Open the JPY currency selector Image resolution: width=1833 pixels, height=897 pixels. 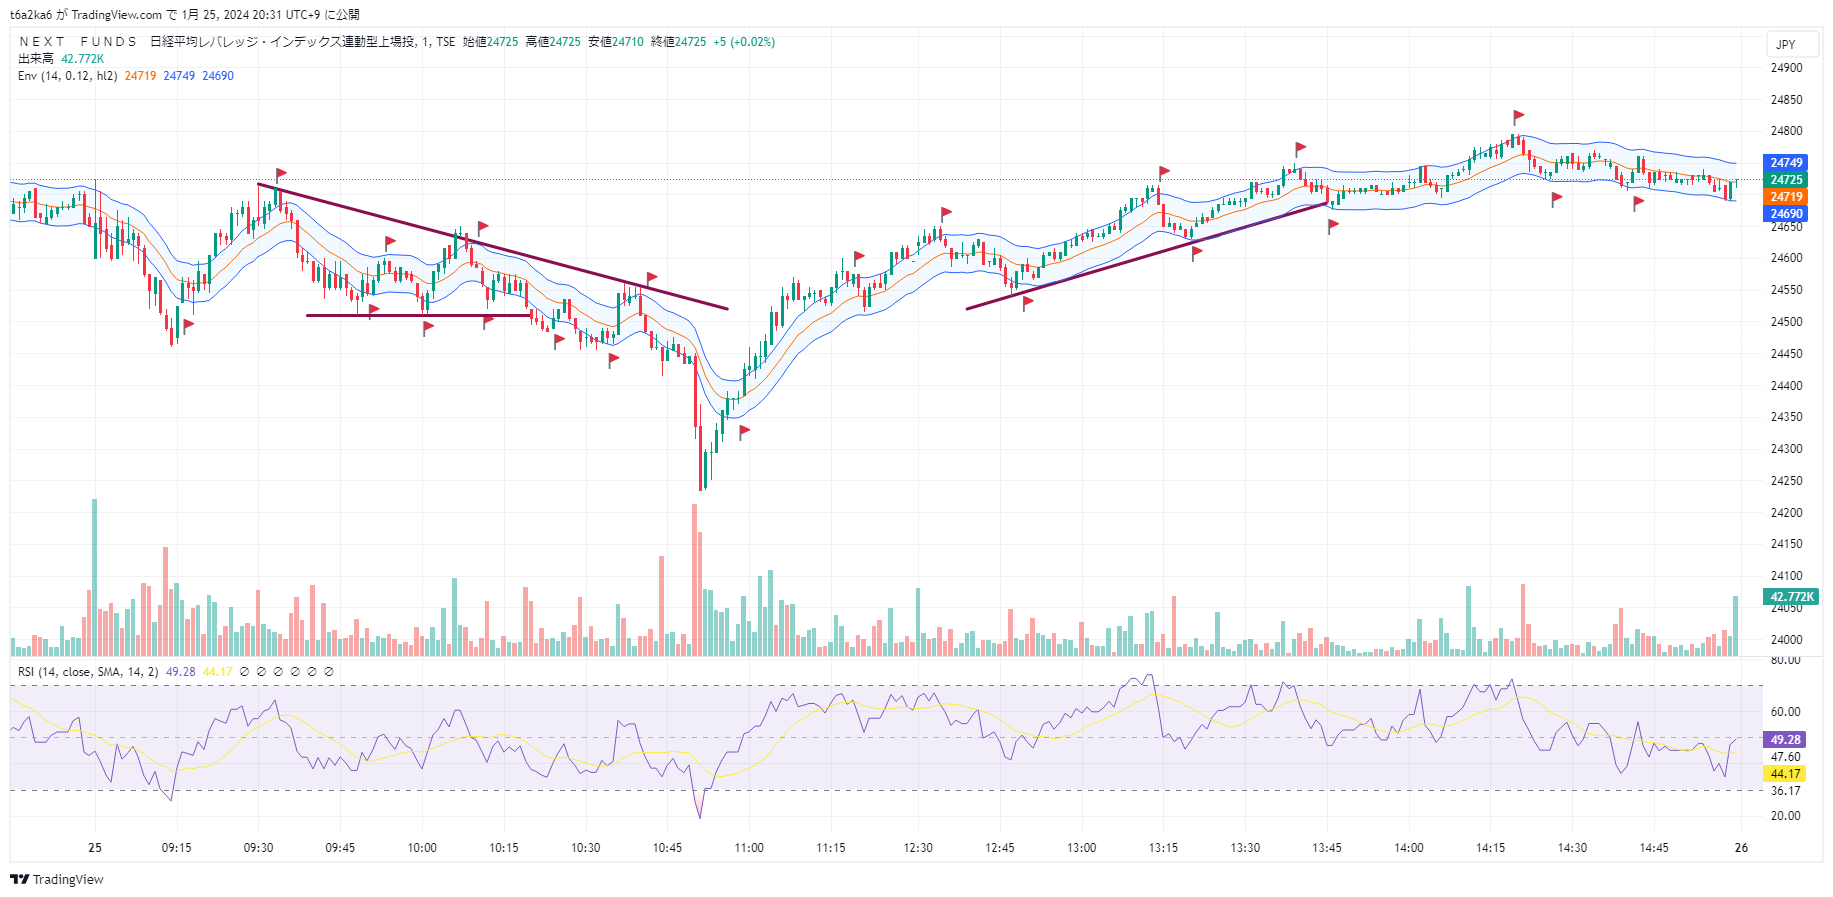coord(1785,45)
